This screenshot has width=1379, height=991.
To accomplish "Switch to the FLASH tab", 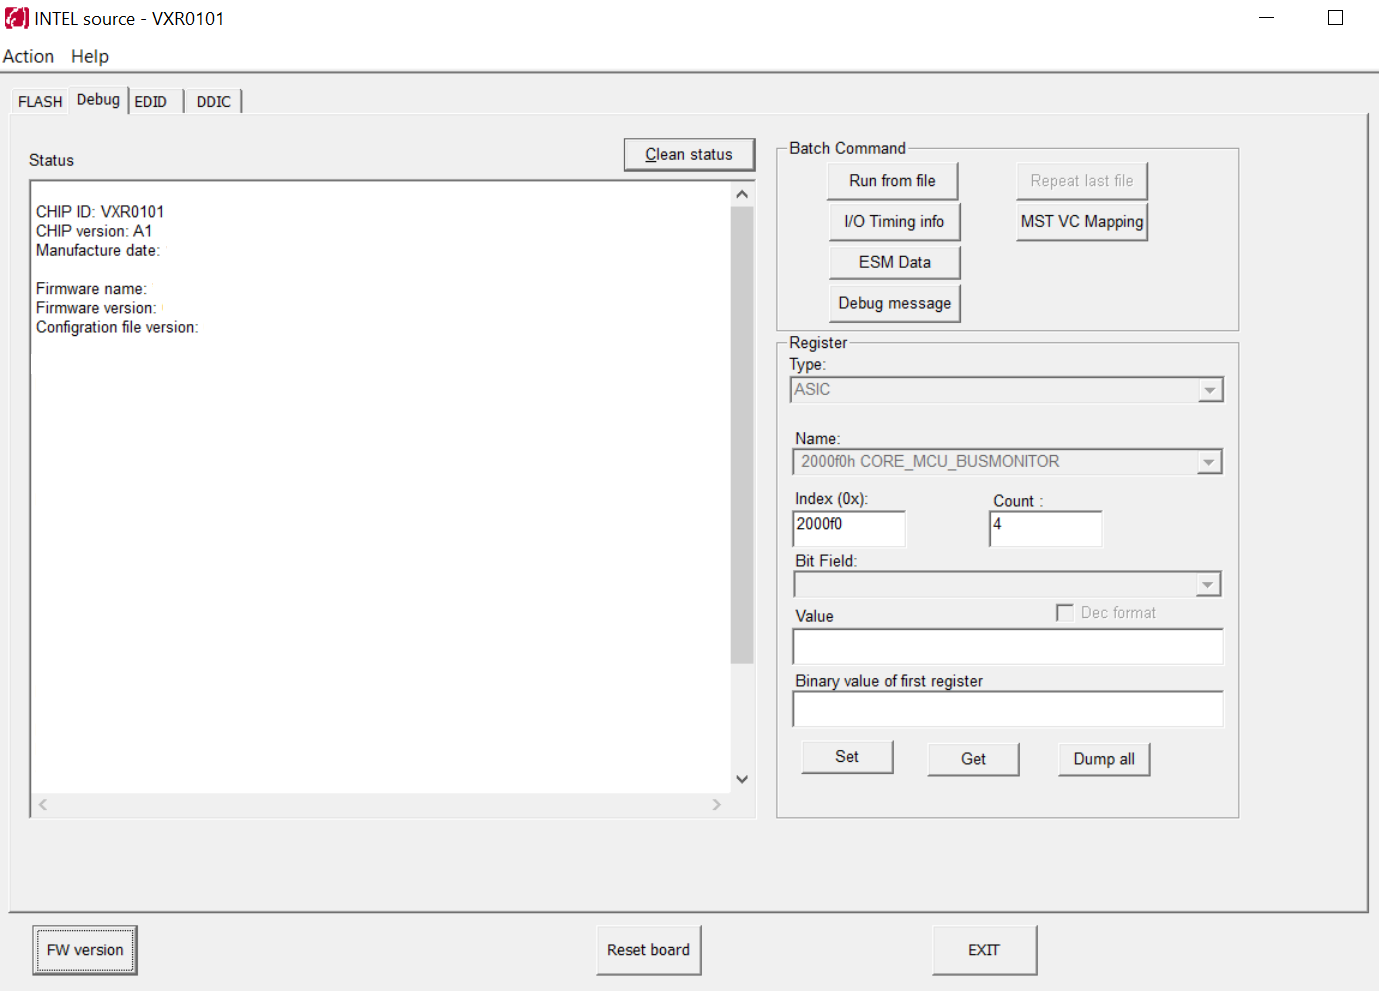I will pyautogui.click(x=40, y=101).
